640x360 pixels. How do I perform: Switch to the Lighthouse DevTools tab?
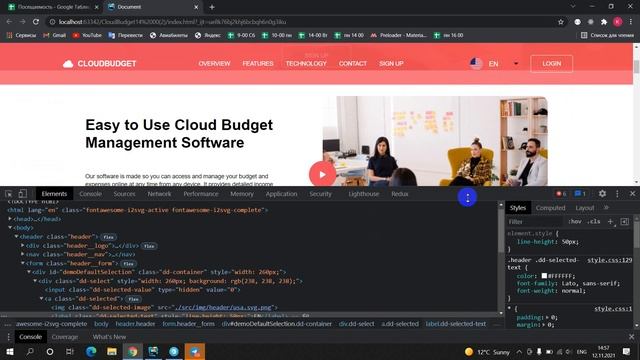(x=364, y=194)
